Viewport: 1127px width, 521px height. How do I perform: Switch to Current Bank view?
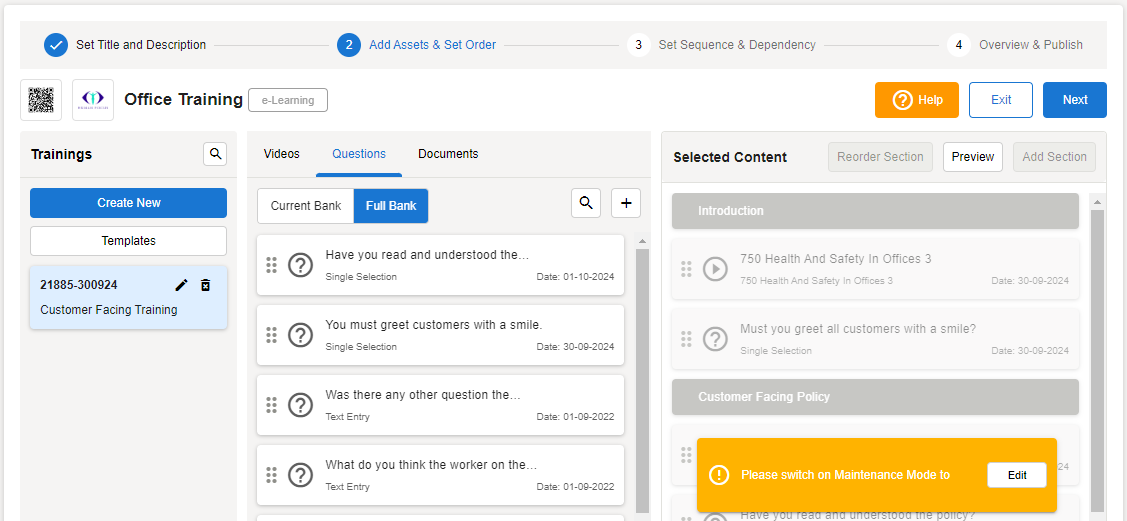[306, 206]
